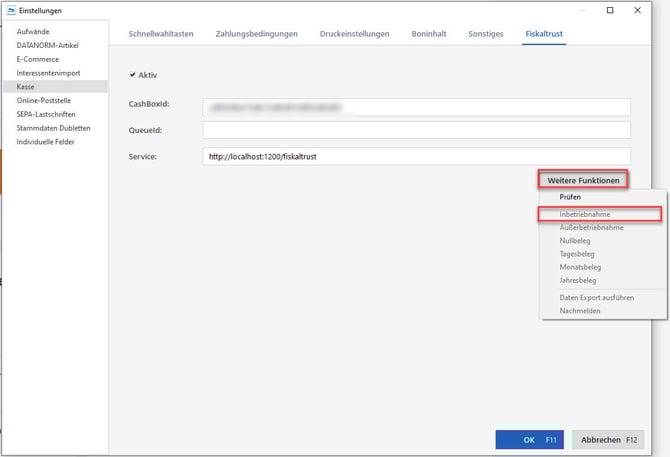Open the Zahlungsbedingungen tab
This screenshot has width=670, height=457.
pyautogui.click(x=256, y=34)
